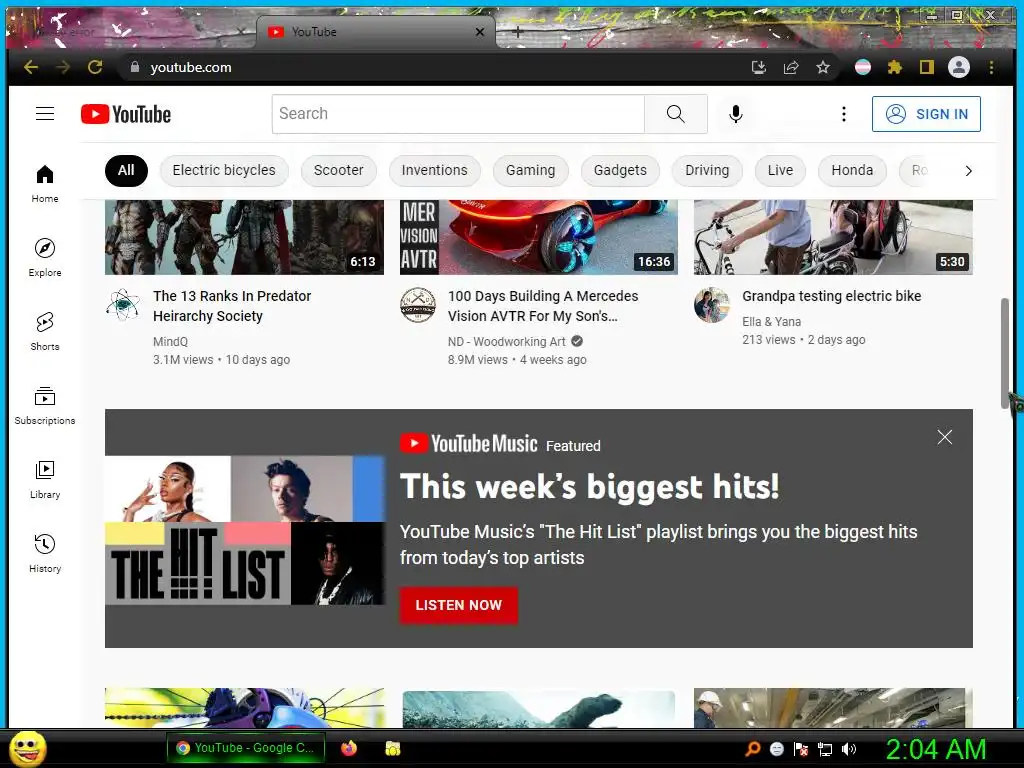Screen dimensions: 1024x768
Task: Open Chrome extensions puzzle icon
Action: 895,67
